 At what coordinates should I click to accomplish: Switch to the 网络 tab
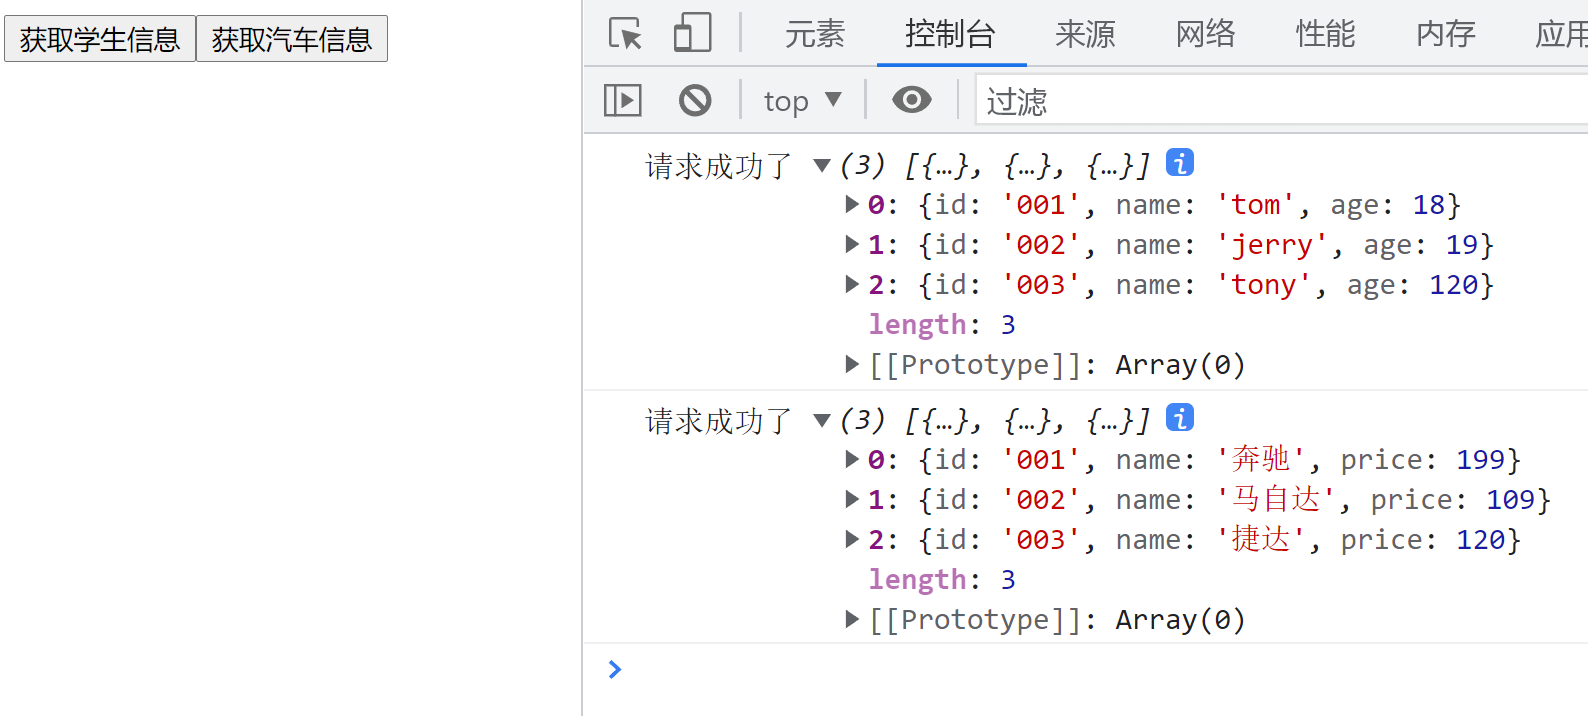coord(1205,34)
